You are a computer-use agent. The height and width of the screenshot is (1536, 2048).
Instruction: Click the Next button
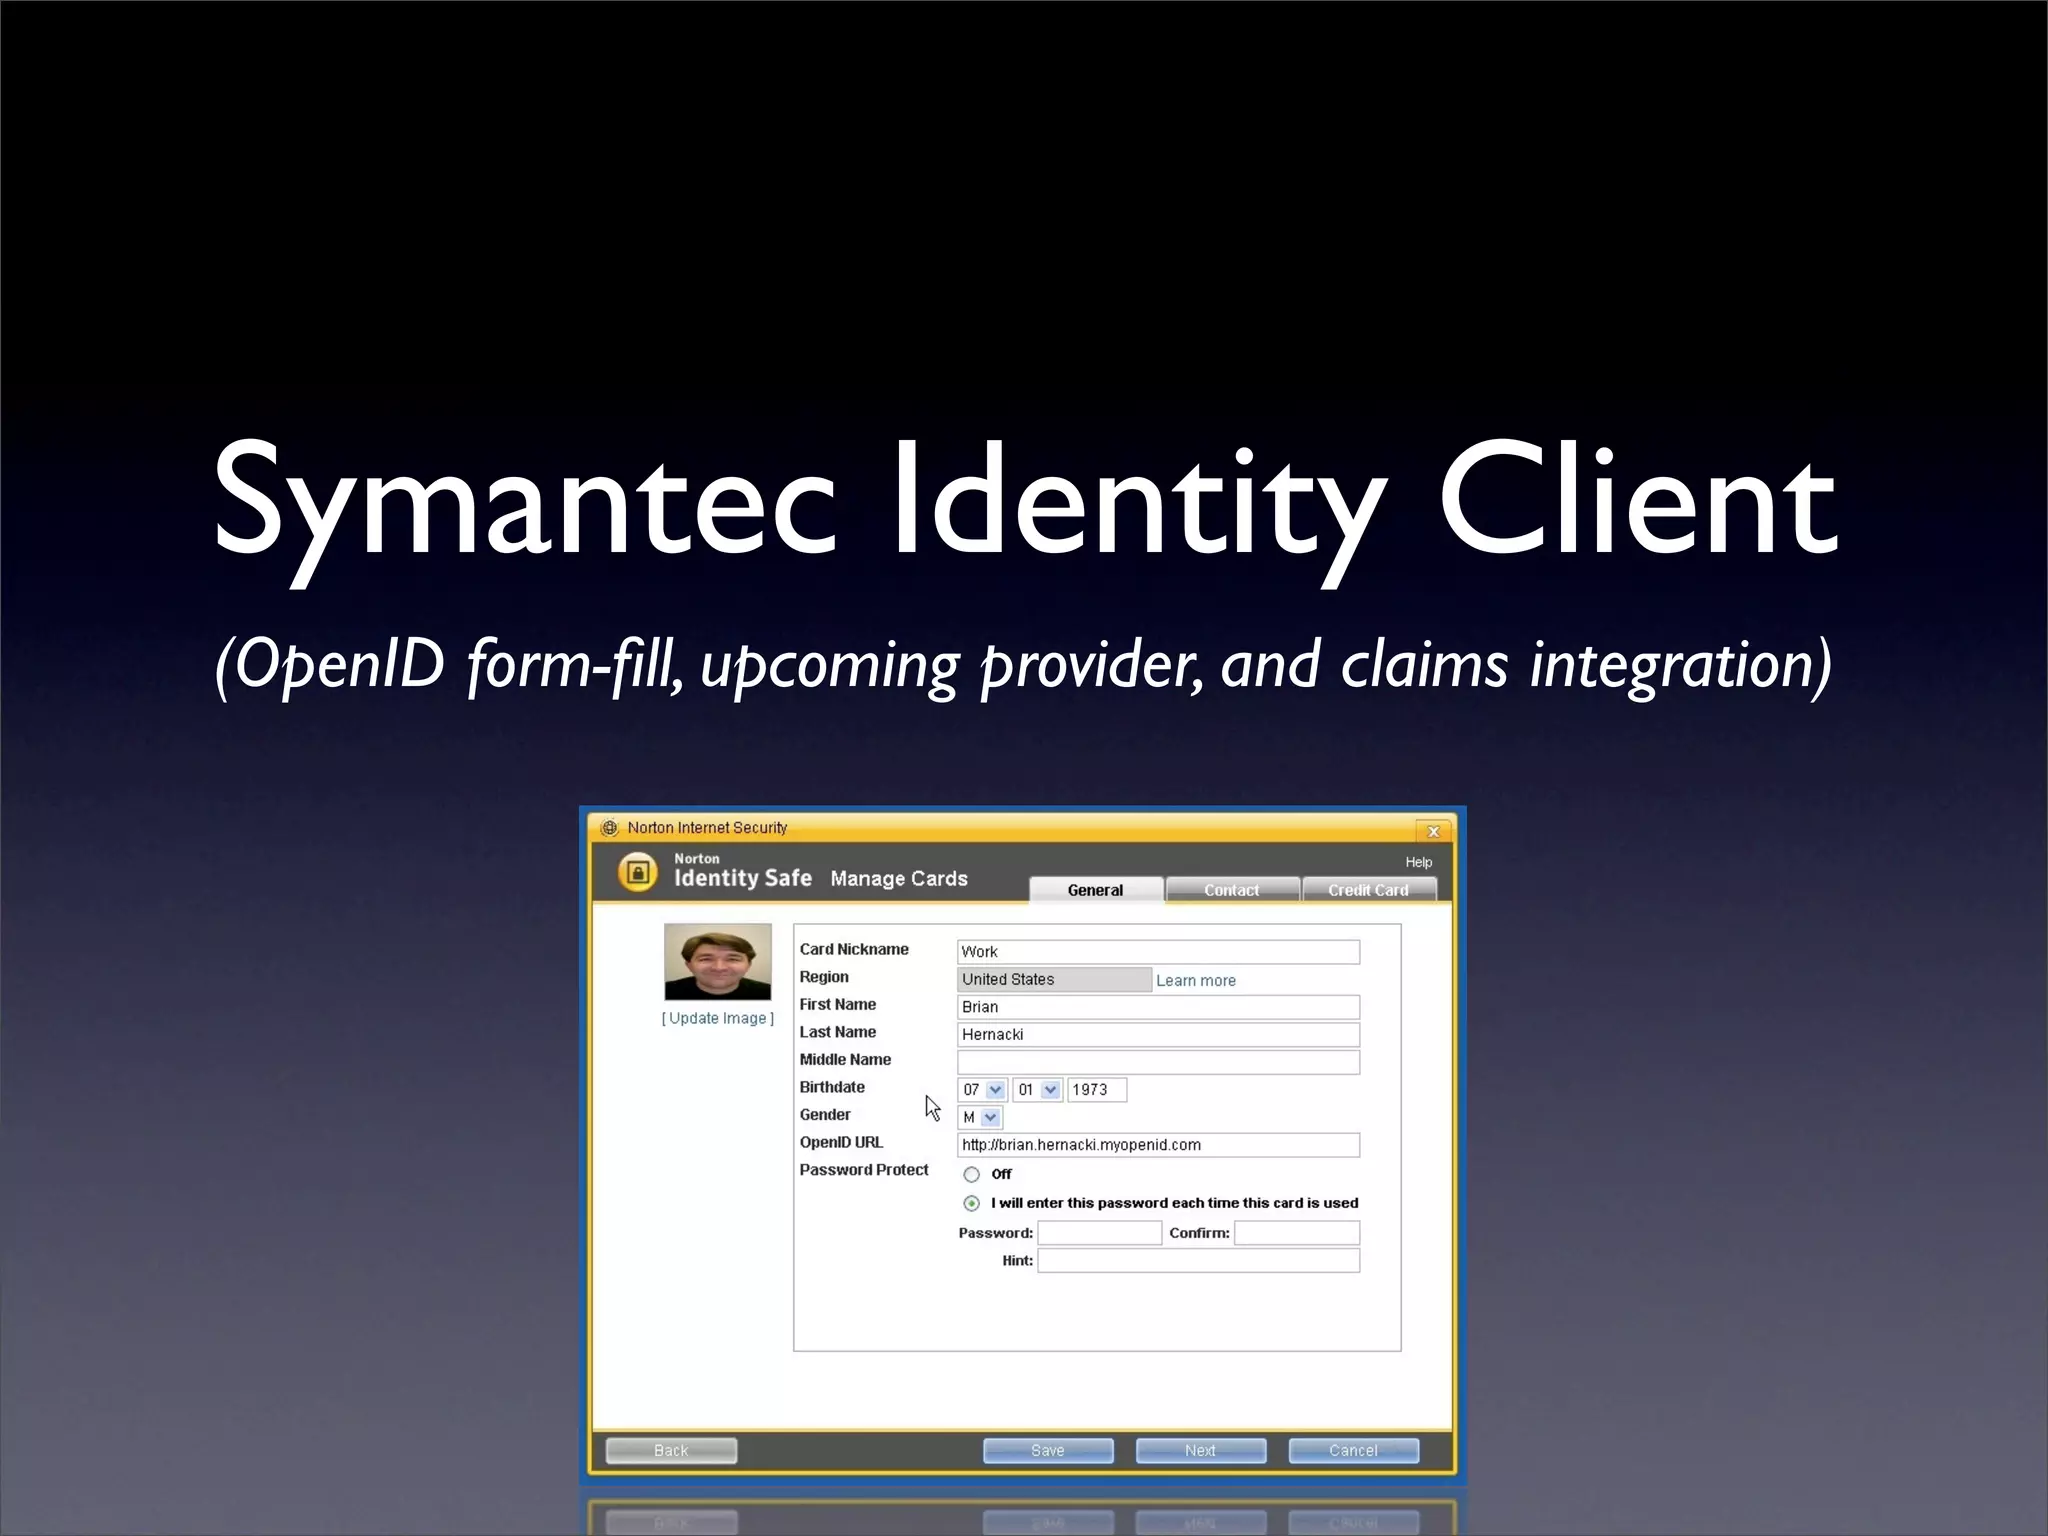(x=1201, y=1451)
